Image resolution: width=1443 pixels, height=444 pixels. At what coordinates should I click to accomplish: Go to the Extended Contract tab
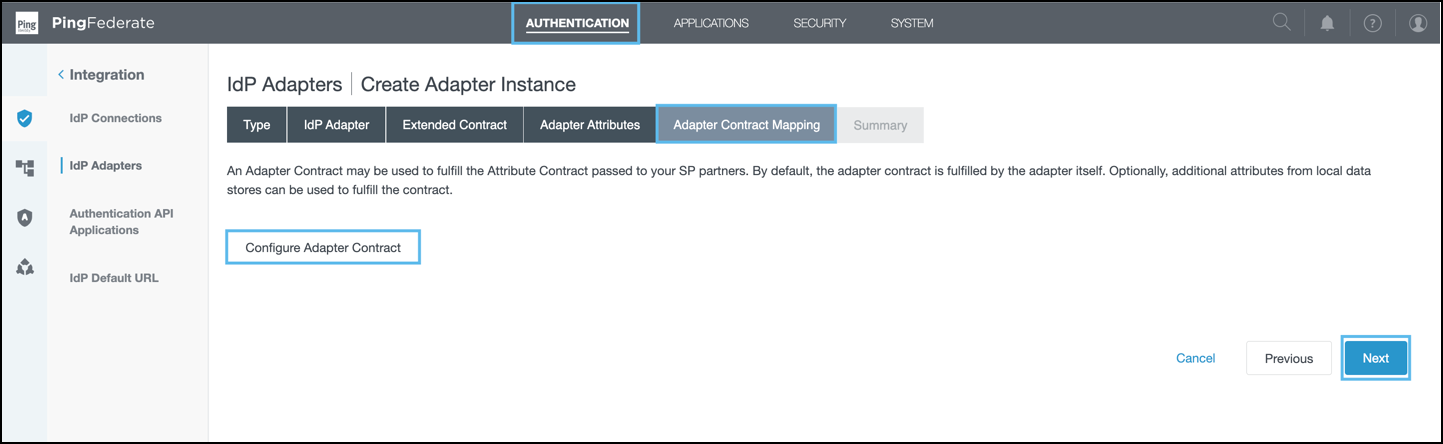[x=455, y=125]
